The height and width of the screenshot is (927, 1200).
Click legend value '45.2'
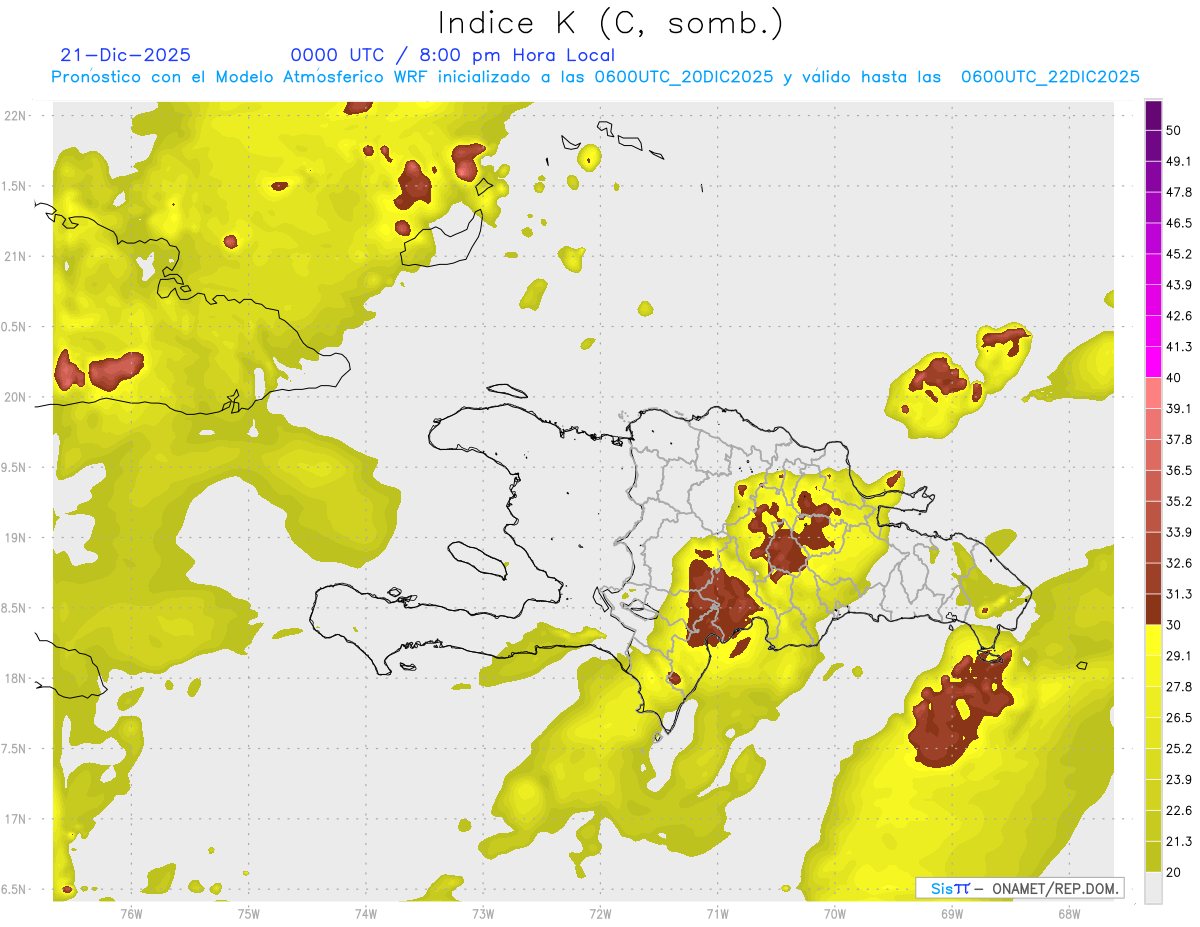pyautogui.click(x=1179, y=254)
